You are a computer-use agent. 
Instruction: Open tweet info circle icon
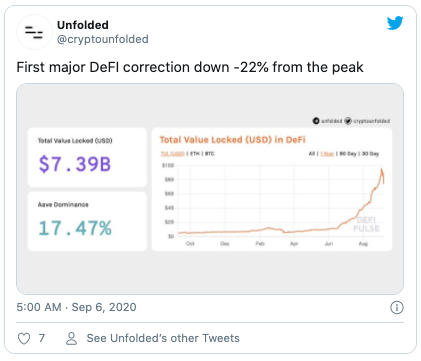tap(397, 307)
